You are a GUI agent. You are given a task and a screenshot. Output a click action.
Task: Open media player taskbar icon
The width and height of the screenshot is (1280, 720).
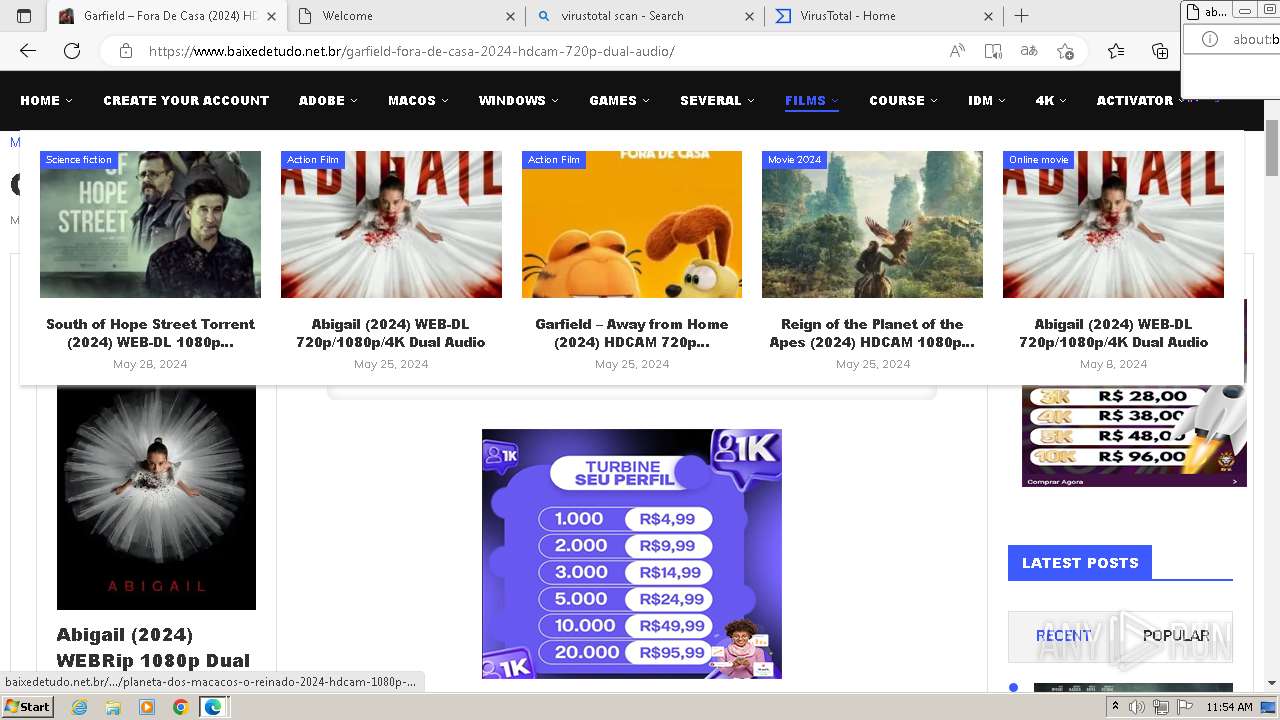(147, 707)
